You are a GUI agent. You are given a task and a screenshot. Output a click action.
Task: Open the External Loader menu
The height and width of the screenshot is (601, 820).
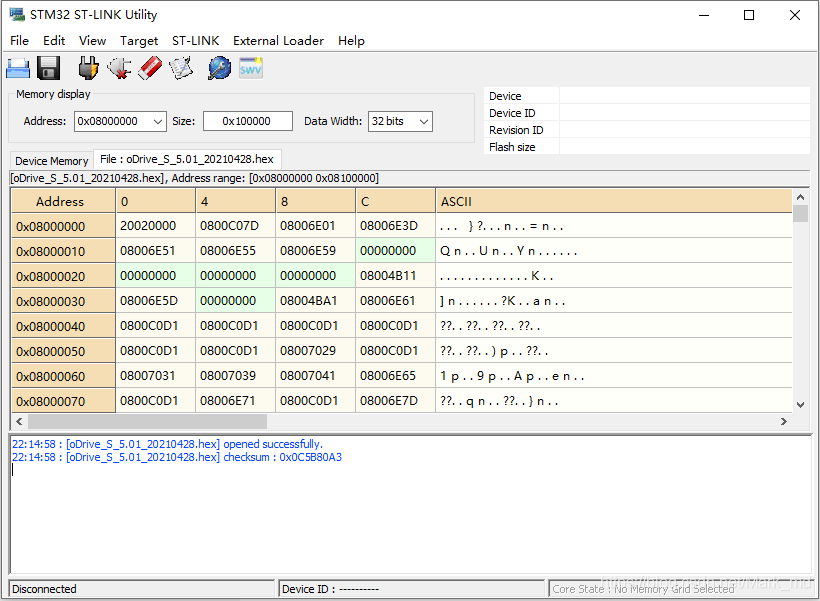pos(278,41)
